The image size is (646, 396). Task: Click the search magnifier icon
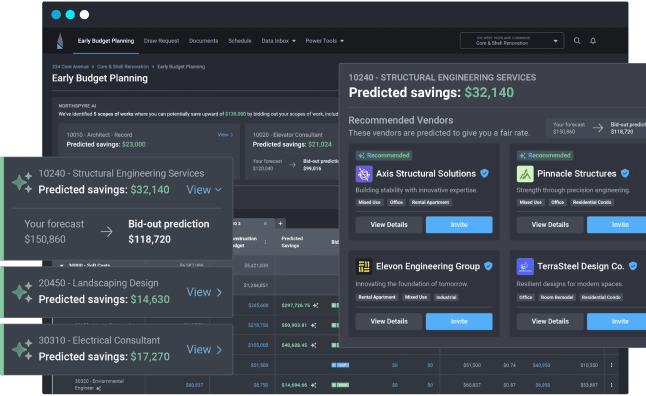577,41
